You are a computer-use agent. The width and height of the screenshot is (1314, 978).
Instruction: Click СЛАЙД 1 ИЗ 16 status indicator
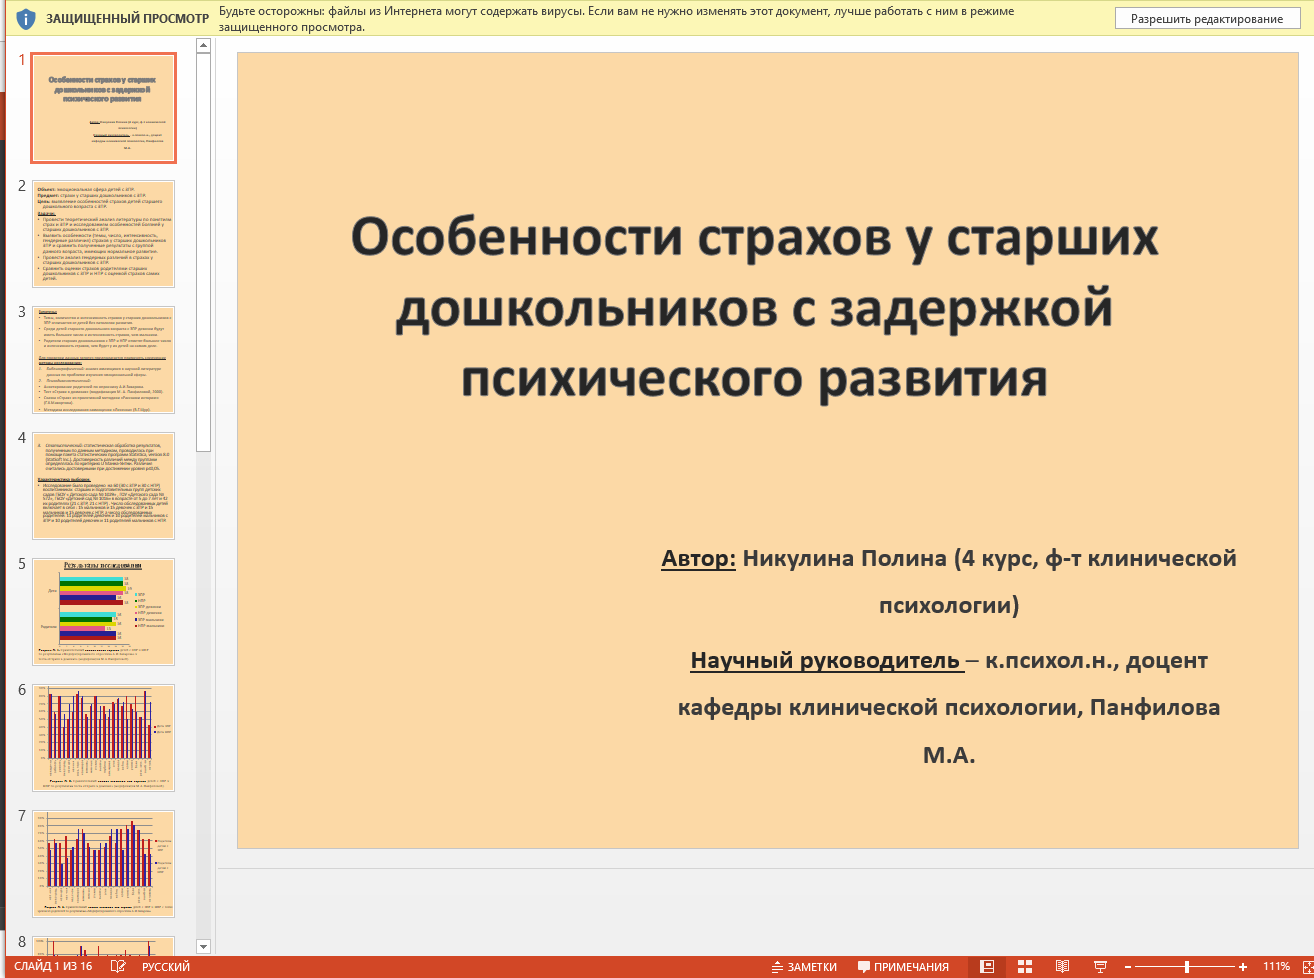pos(53,967)
